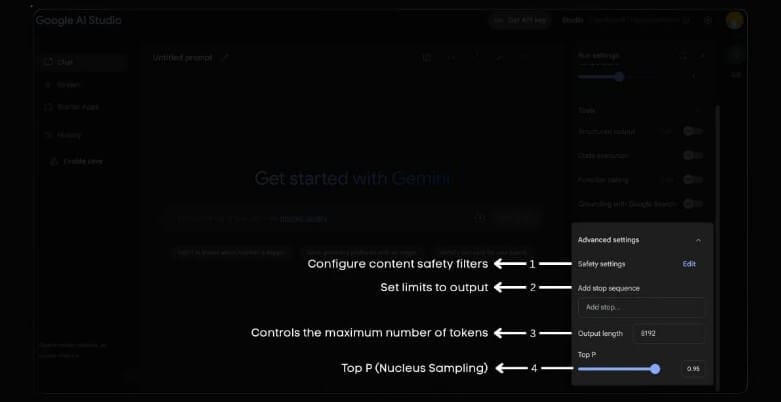Click Edit next to Safety settings
Viewport: 781px width, 402px height.
coord(689,264)
